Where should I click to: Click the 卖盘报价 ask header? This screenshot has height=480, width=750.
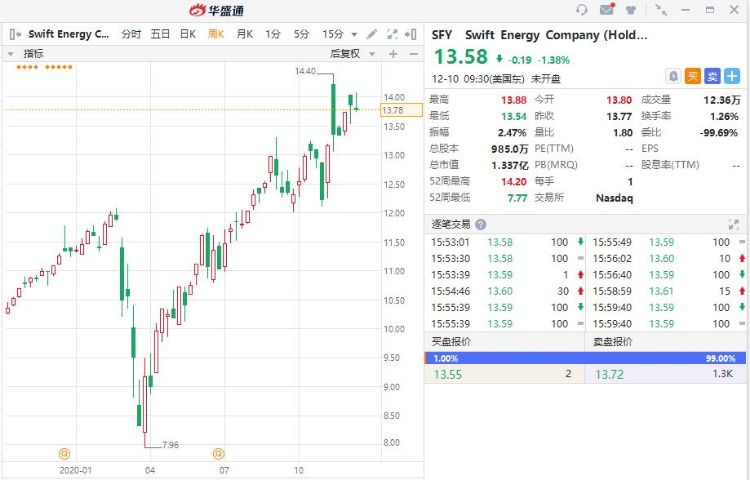pyautogui.click(x=613, y=341)
